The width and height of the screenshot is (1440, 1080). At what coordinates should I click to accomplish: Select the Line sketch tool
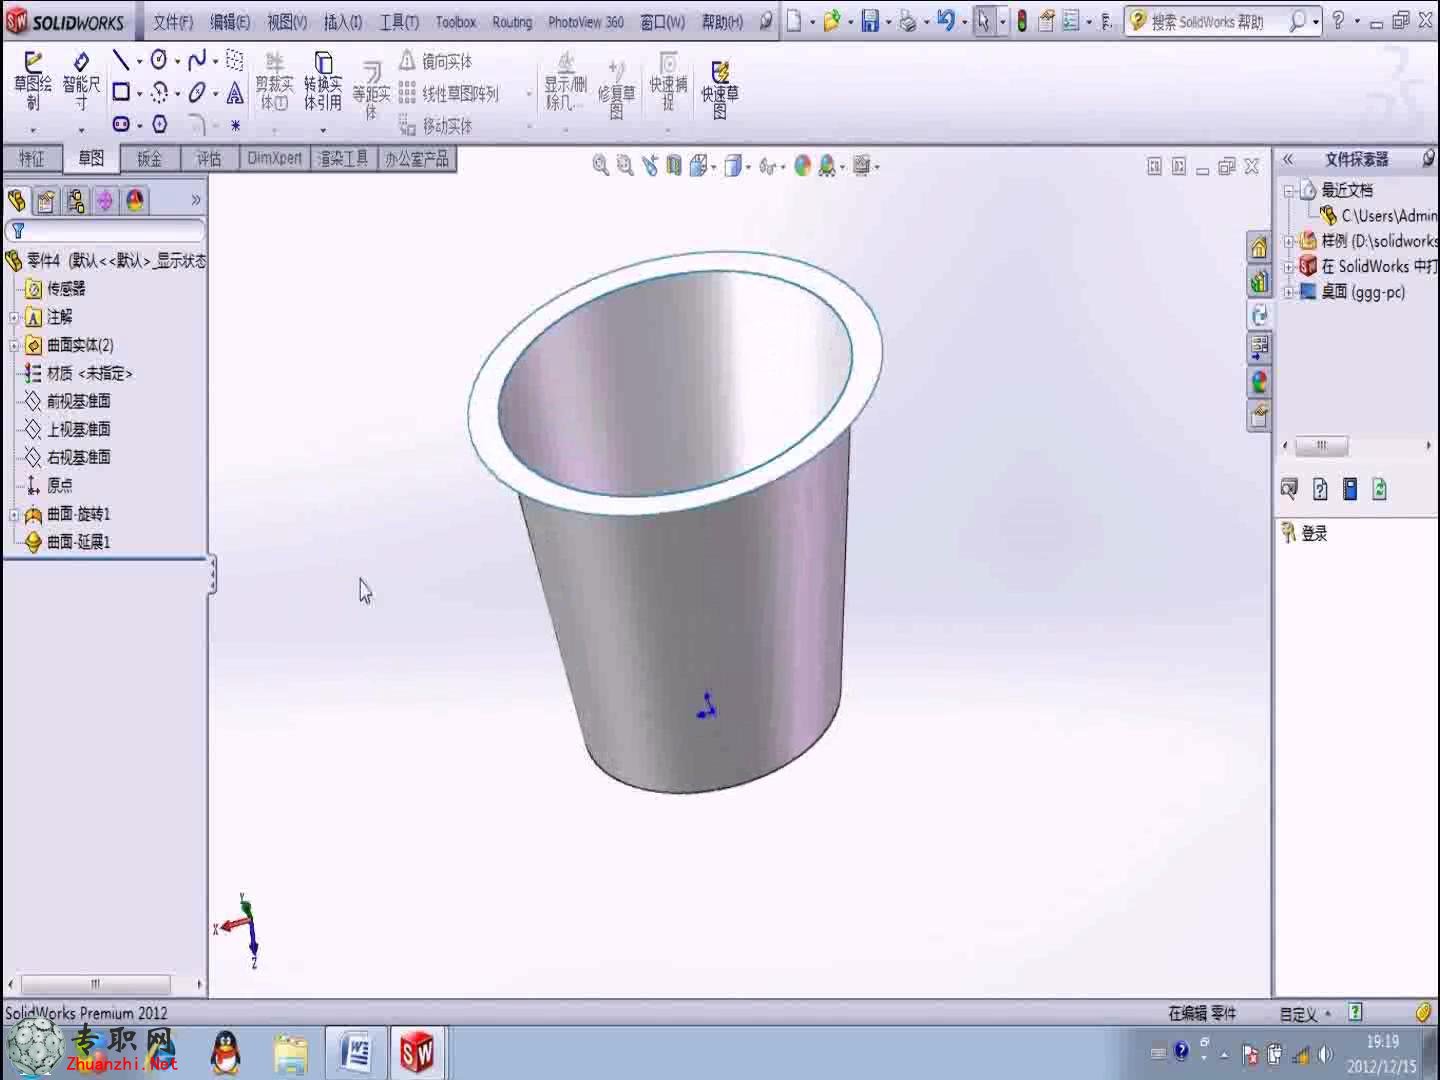pos(121,61)
